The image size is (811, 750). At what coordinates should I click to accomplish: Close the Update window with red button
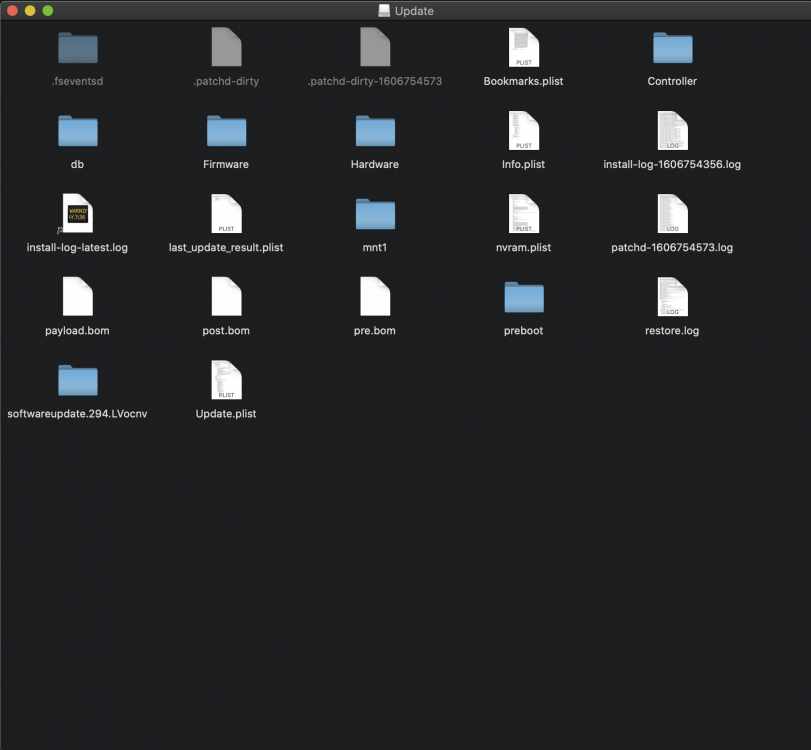(x=12, y=10)
